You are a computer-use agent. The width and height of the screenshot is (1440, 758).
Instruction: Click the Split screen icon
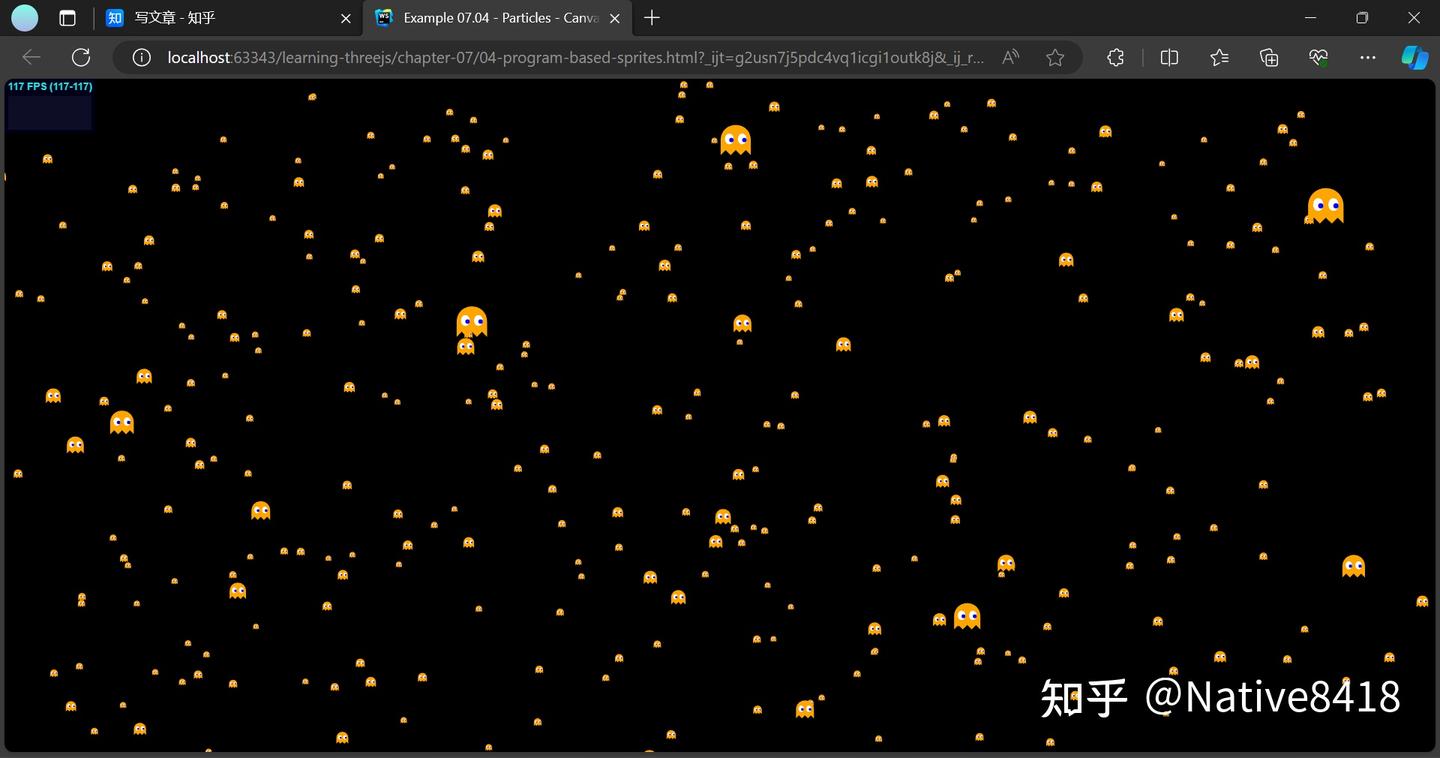(x=1168, y=57)
